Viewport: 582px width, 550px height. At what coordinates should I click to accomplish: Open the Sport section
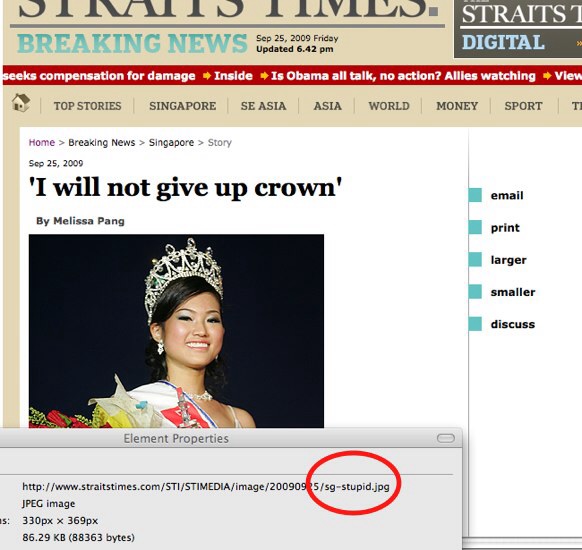coord(523,106)
